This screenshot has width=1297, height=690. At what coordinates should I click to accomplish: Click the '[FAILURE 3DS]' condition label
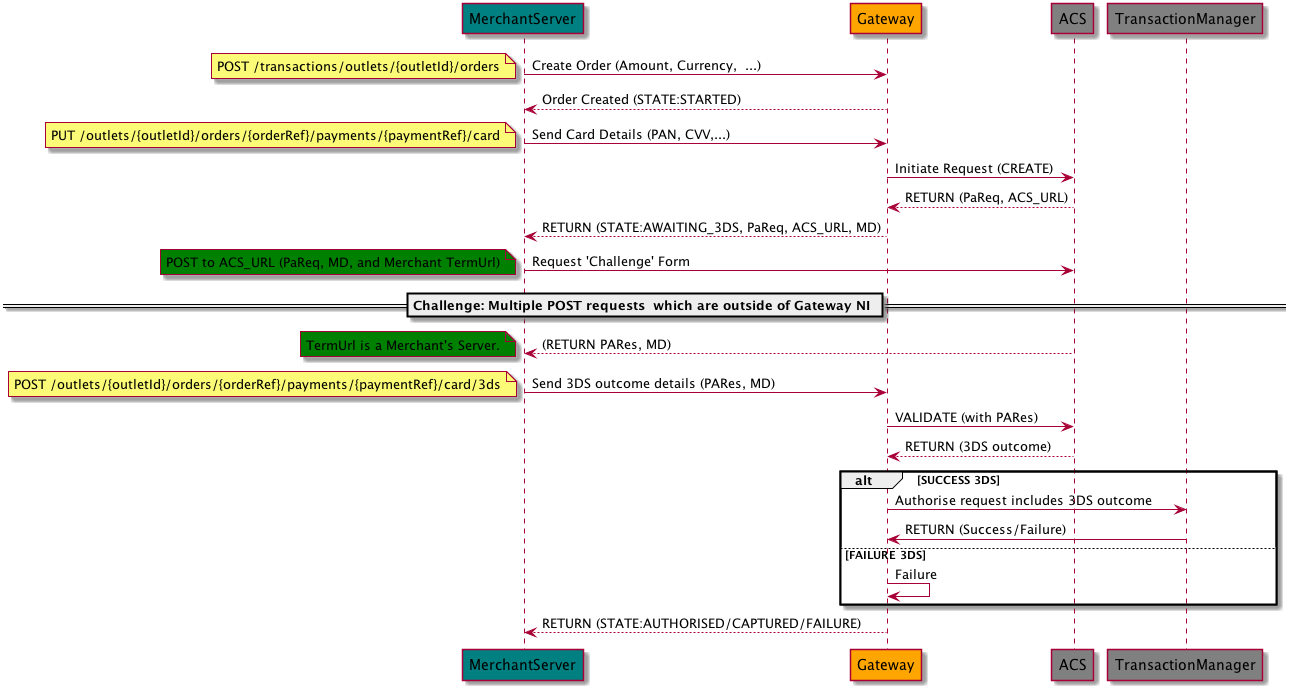point(885,555)
